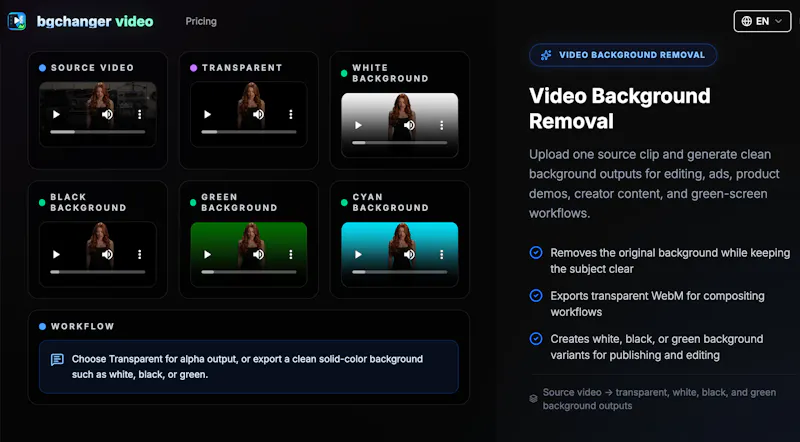The width and height of the screenshot is (800, 442).
Task: Play the Green Background video
Action: (207, 254)
